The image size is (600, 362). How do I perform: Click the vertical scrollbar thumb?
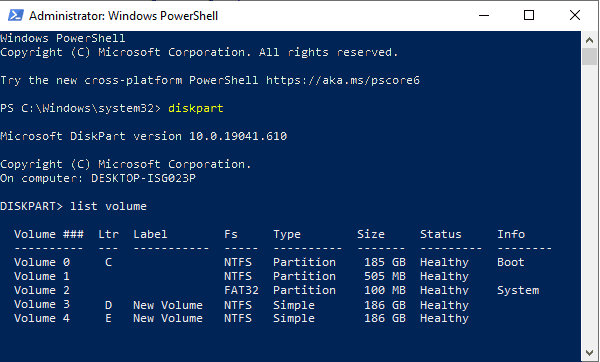(x=589, y=56)
